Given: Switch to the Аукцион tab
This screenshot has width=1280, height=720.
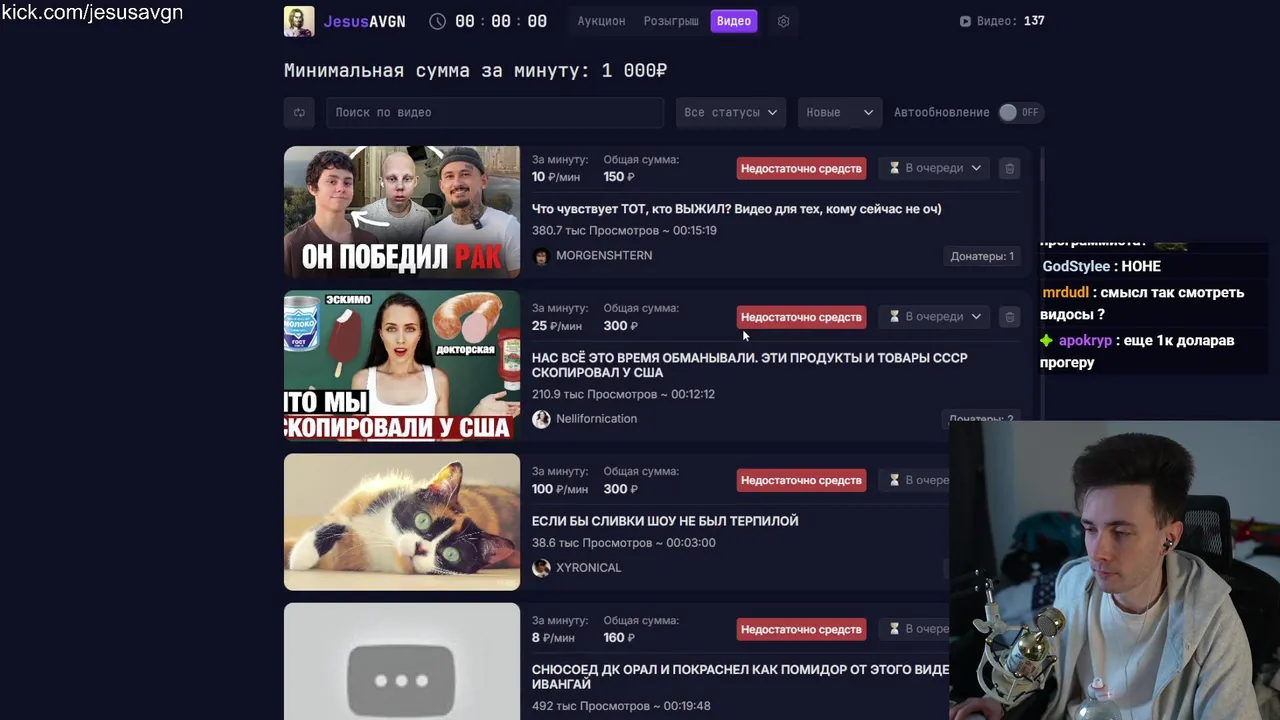Looking at the screenshot, I should click(601, 21).
